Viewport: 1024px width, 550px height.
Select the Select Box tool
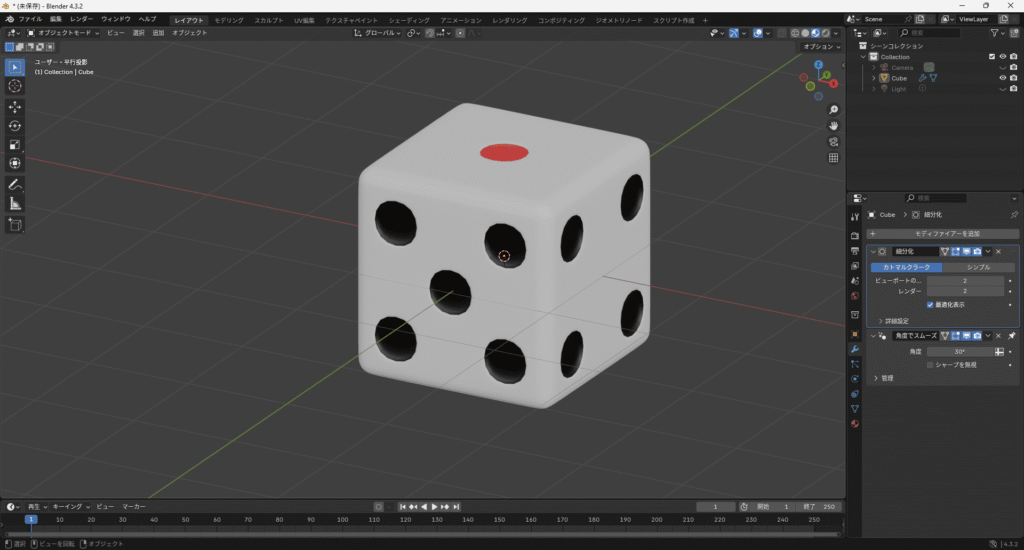pos(14,67)
